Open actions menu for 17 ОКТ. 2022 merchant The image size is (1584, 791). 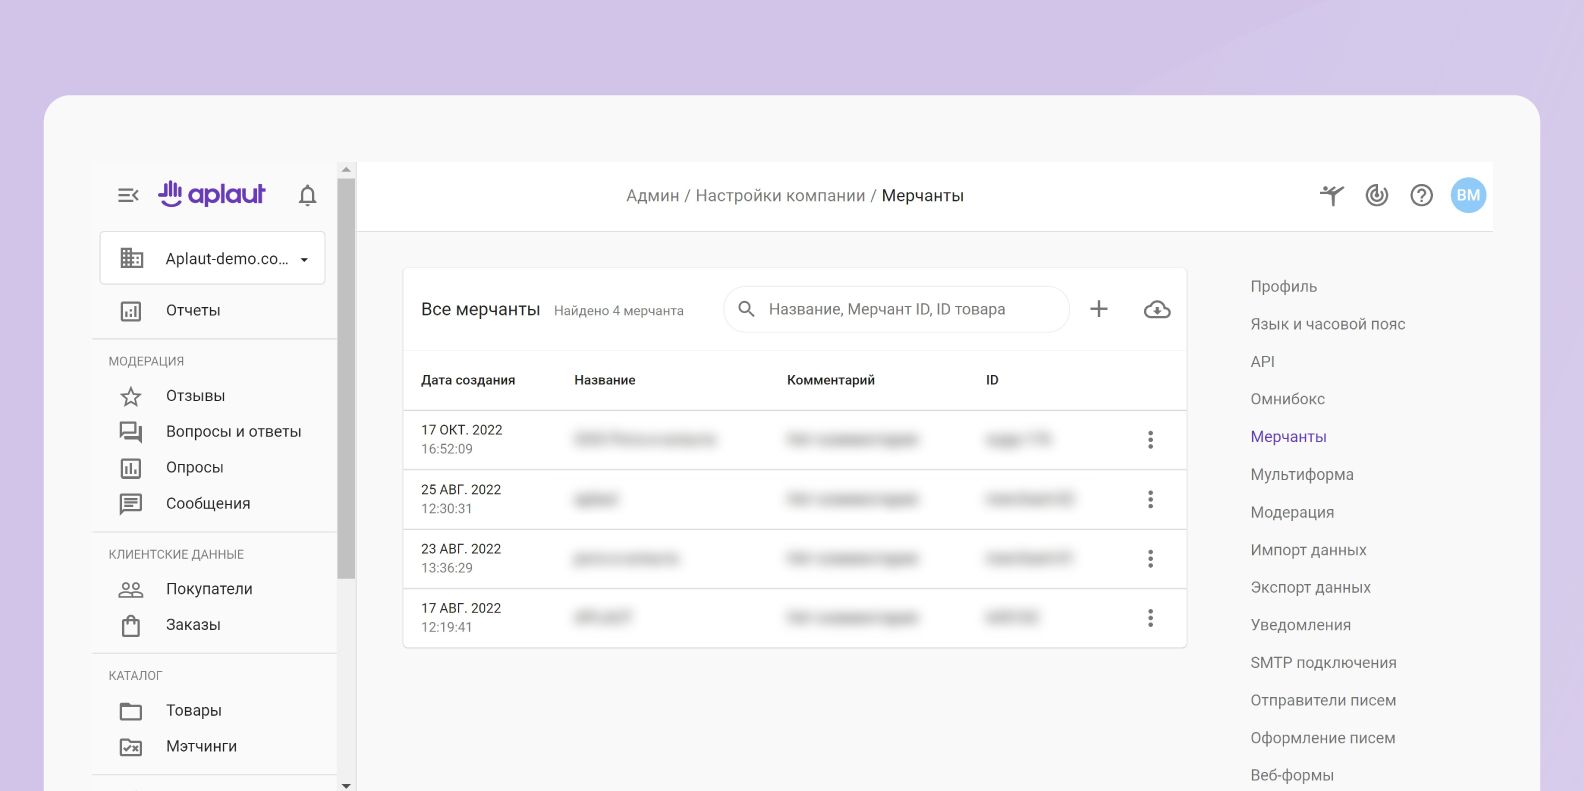pyautogui.click(x=1150, y=440)
